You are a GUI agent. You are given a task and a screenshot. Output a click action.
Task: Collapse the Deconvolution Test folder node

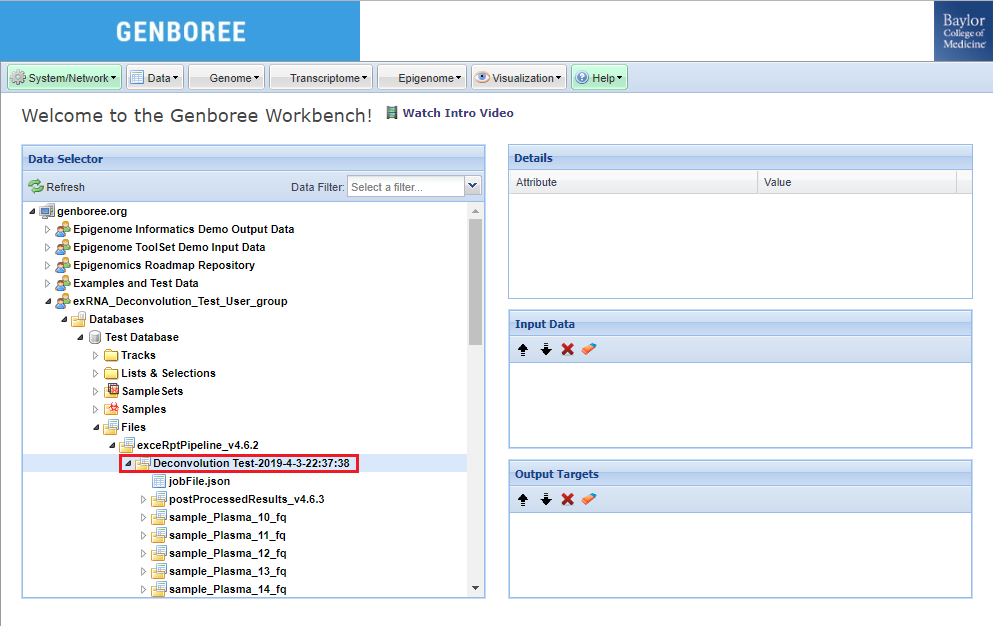pyautogui.click(x=127, y=464)
